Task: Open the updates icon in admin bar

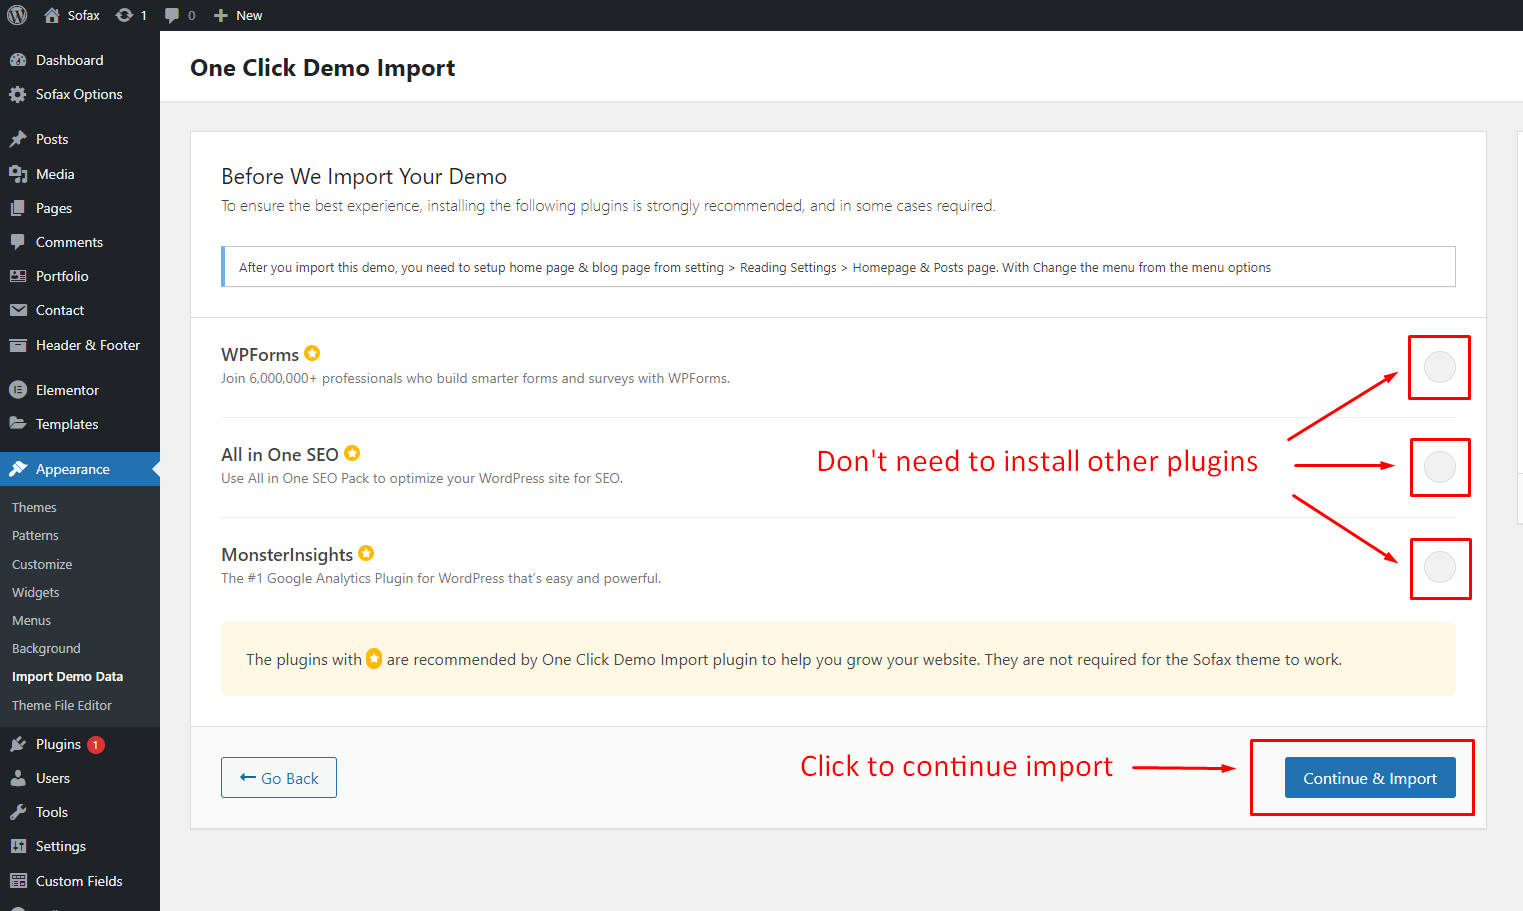Action: click(x=124, y=15)
